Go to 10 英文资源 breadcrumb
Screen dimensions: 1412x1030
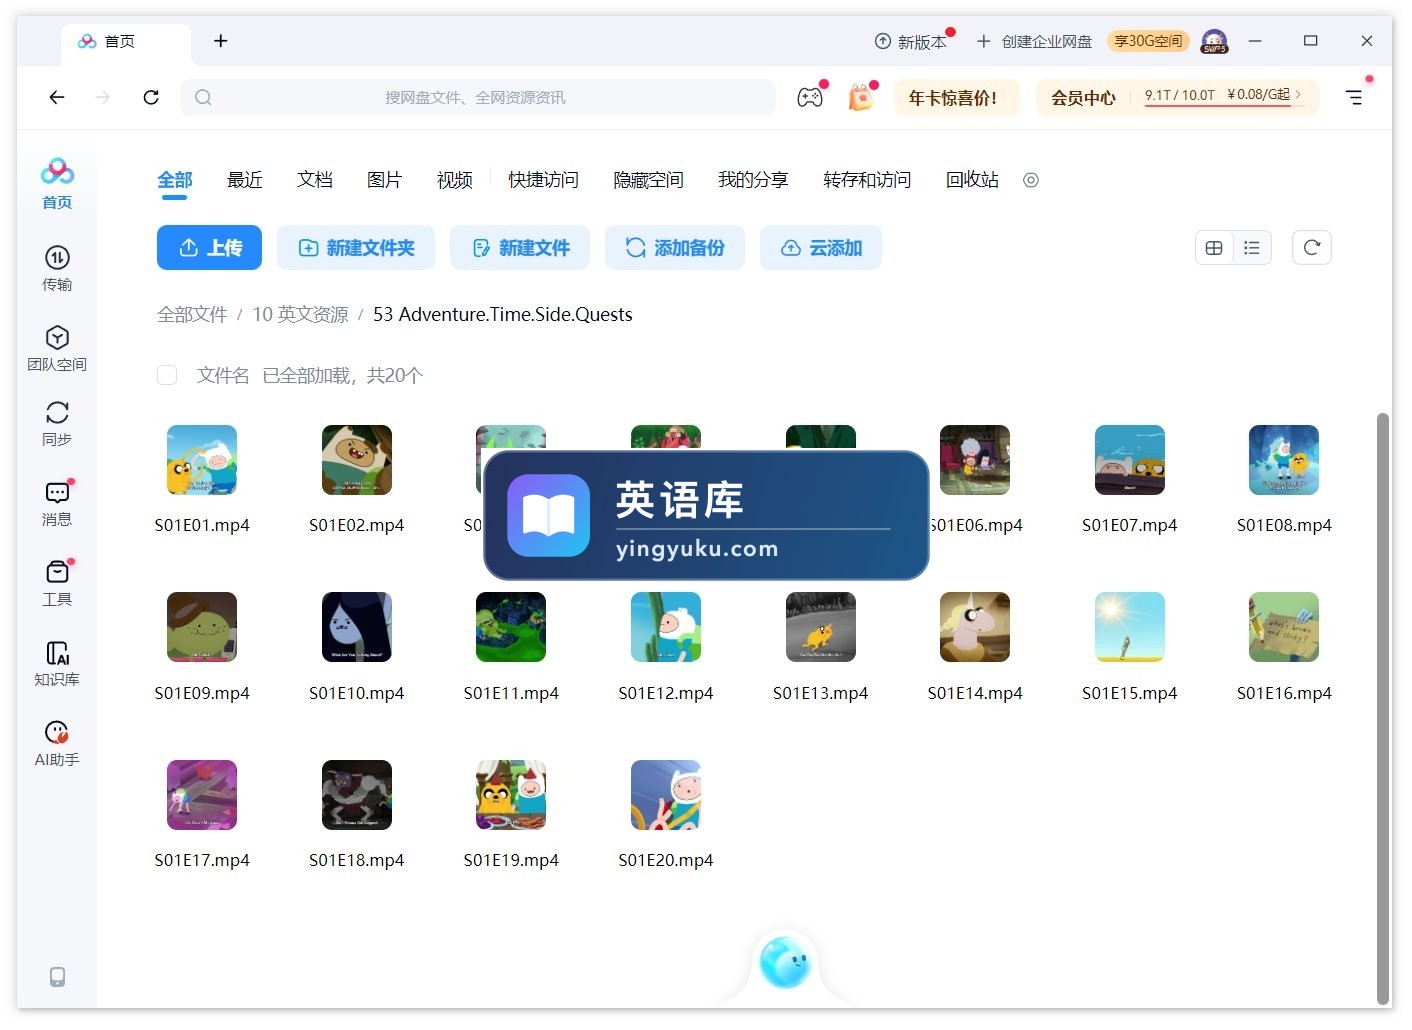(x=300, y=315)
